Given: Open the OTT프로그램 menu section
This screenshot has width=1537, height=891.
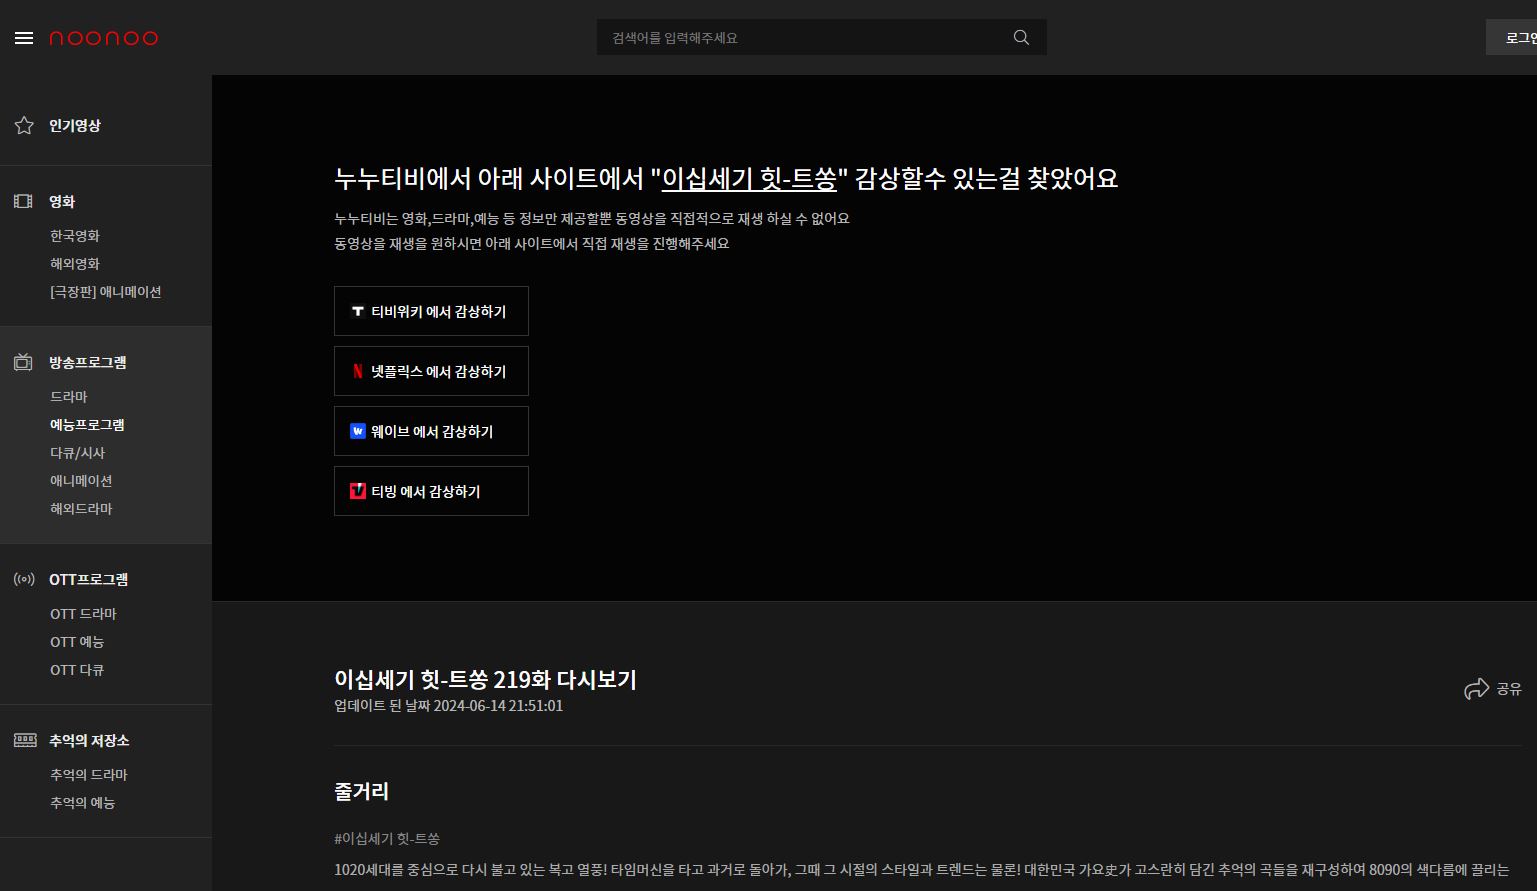Looking at the screenshot, I should (x=89, y=579).
